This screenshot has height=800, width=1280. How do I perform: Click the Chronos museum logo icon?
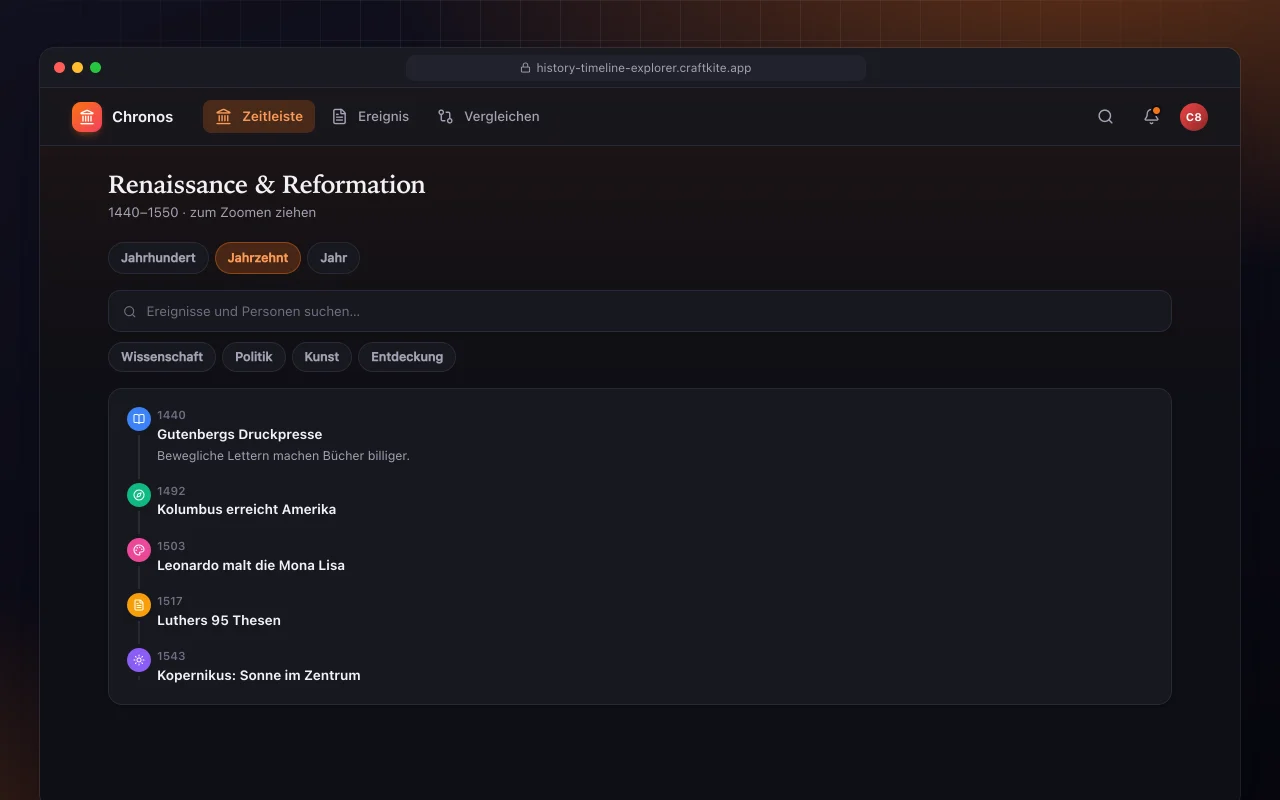[87, 117]
